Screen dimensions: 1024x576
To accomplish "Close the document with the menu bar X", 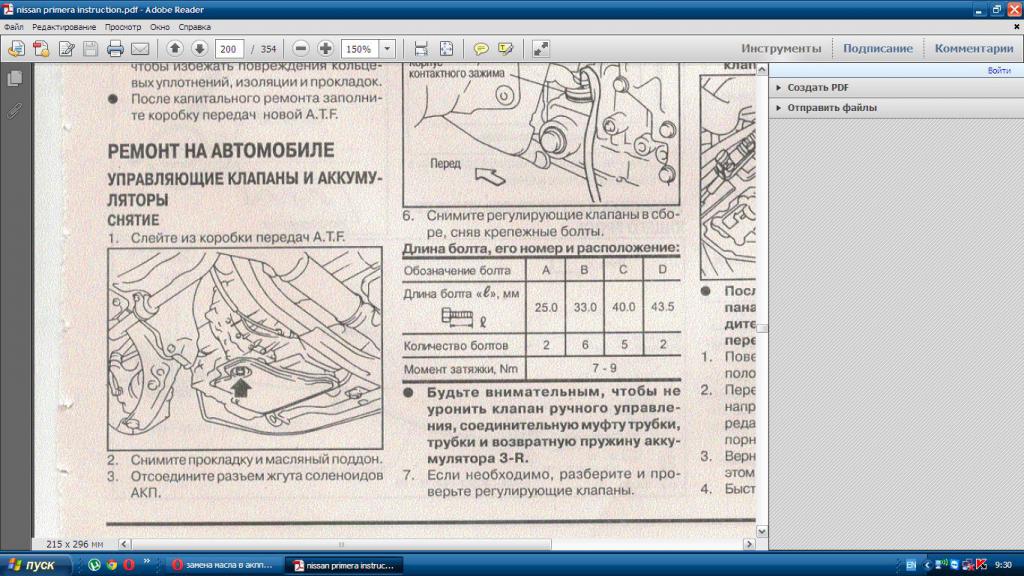I will click(x=1016, y=27).
